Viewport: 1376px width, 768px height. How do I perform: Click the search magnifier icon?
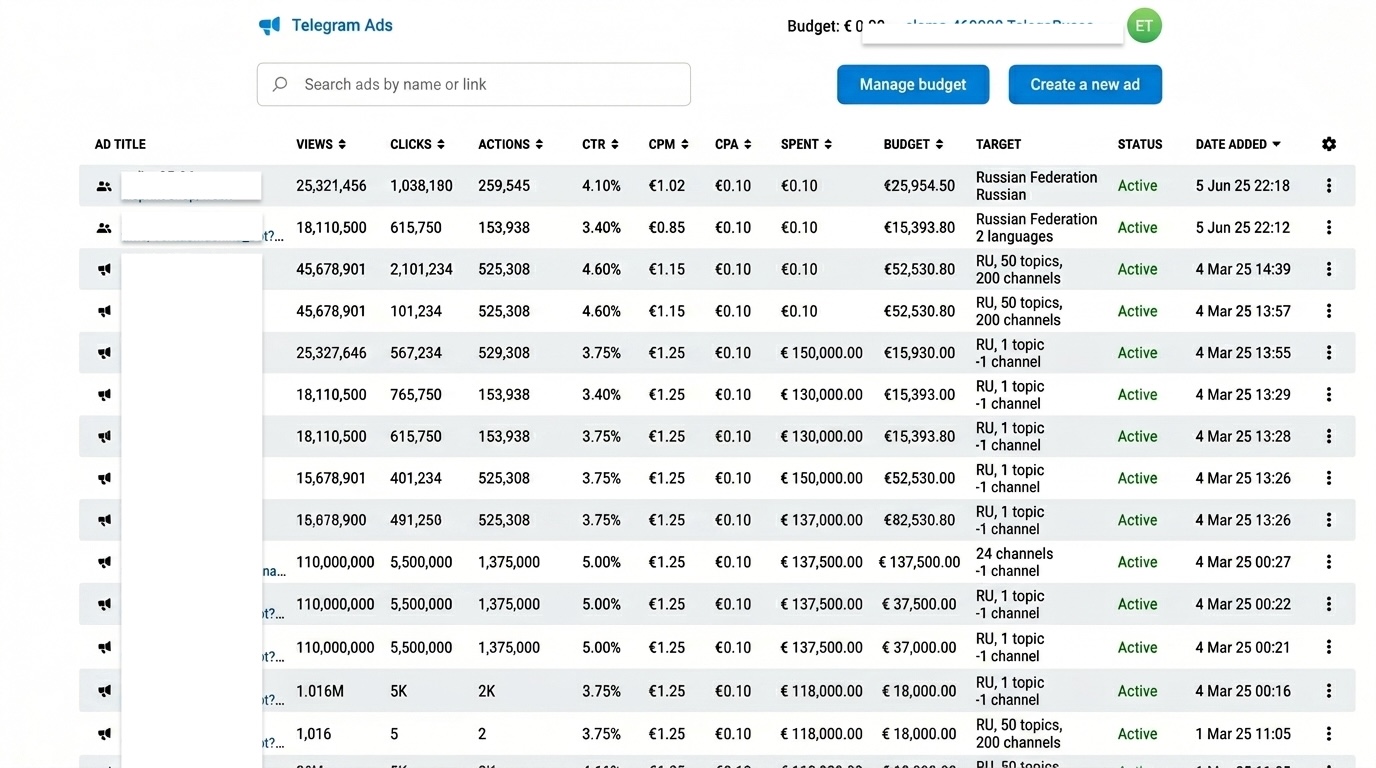click(x=280, y=84)
